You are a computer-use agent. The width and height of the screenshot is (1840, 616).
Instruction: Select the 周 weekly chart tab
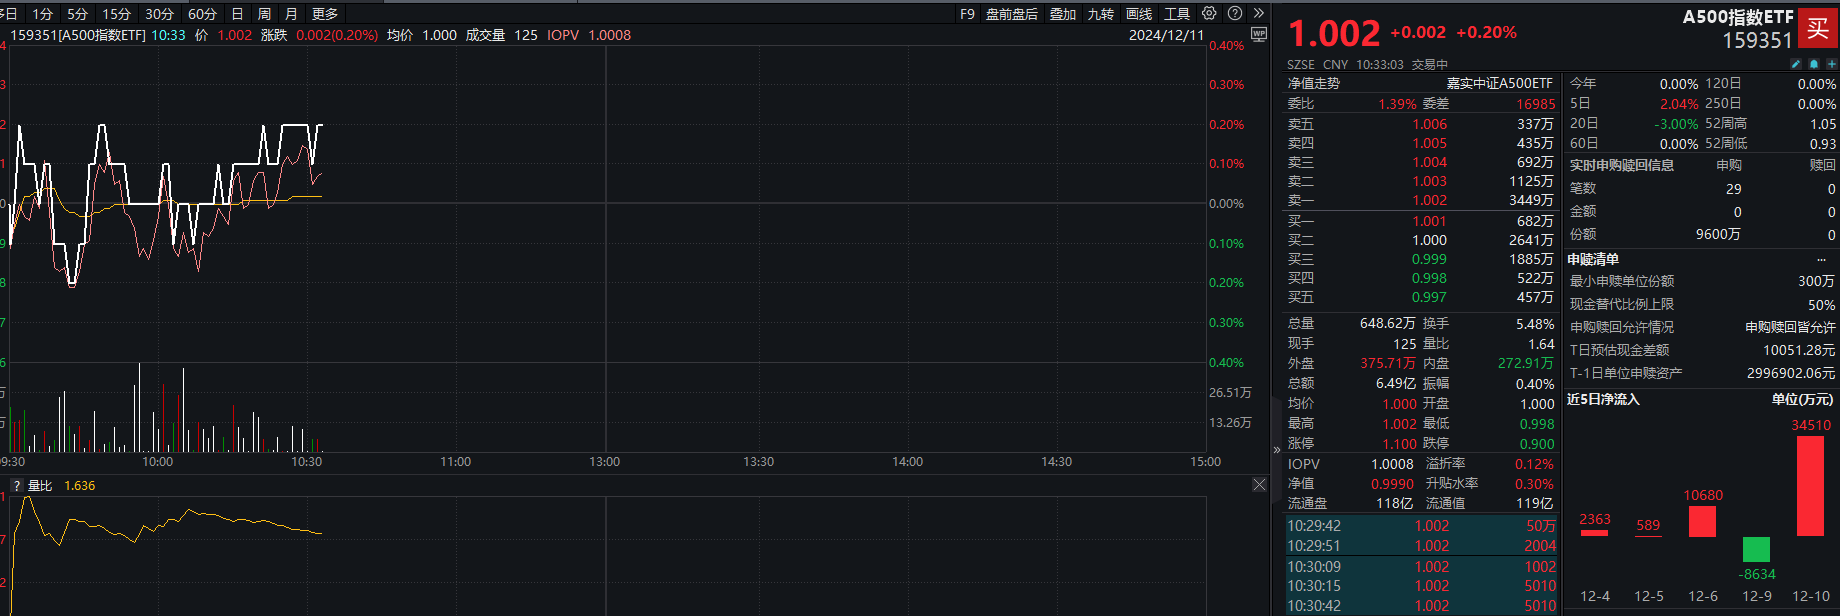tap(264, 14)
